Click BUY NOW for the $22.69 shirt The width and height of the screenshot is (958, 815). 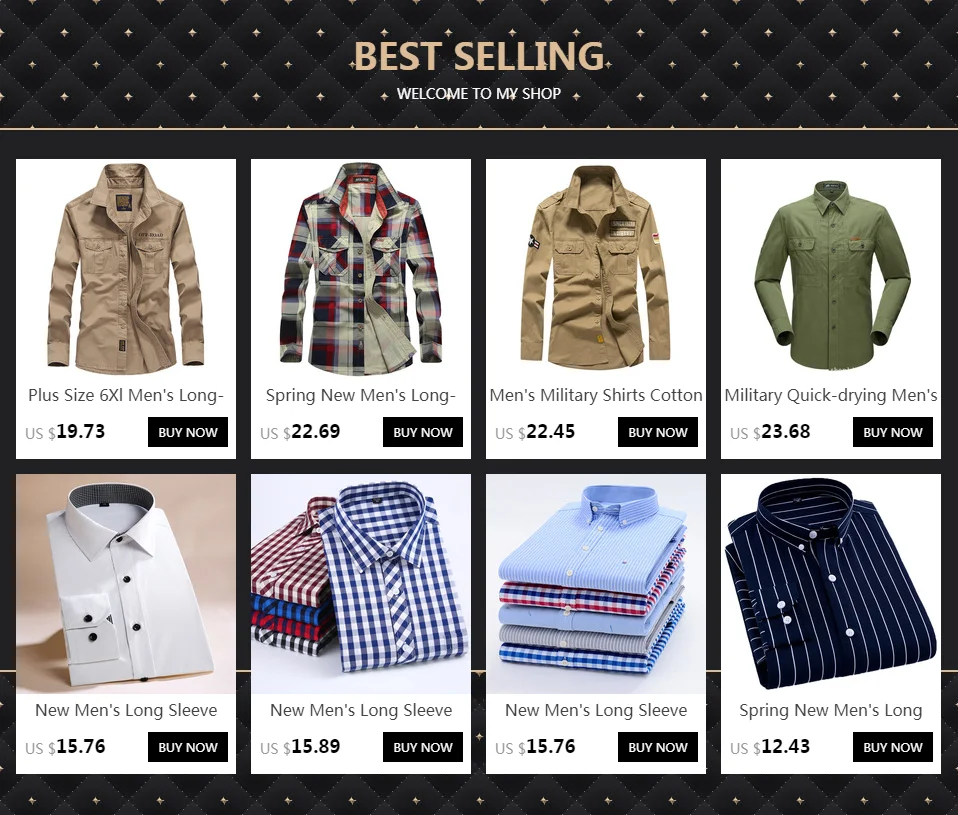(423, 432)
